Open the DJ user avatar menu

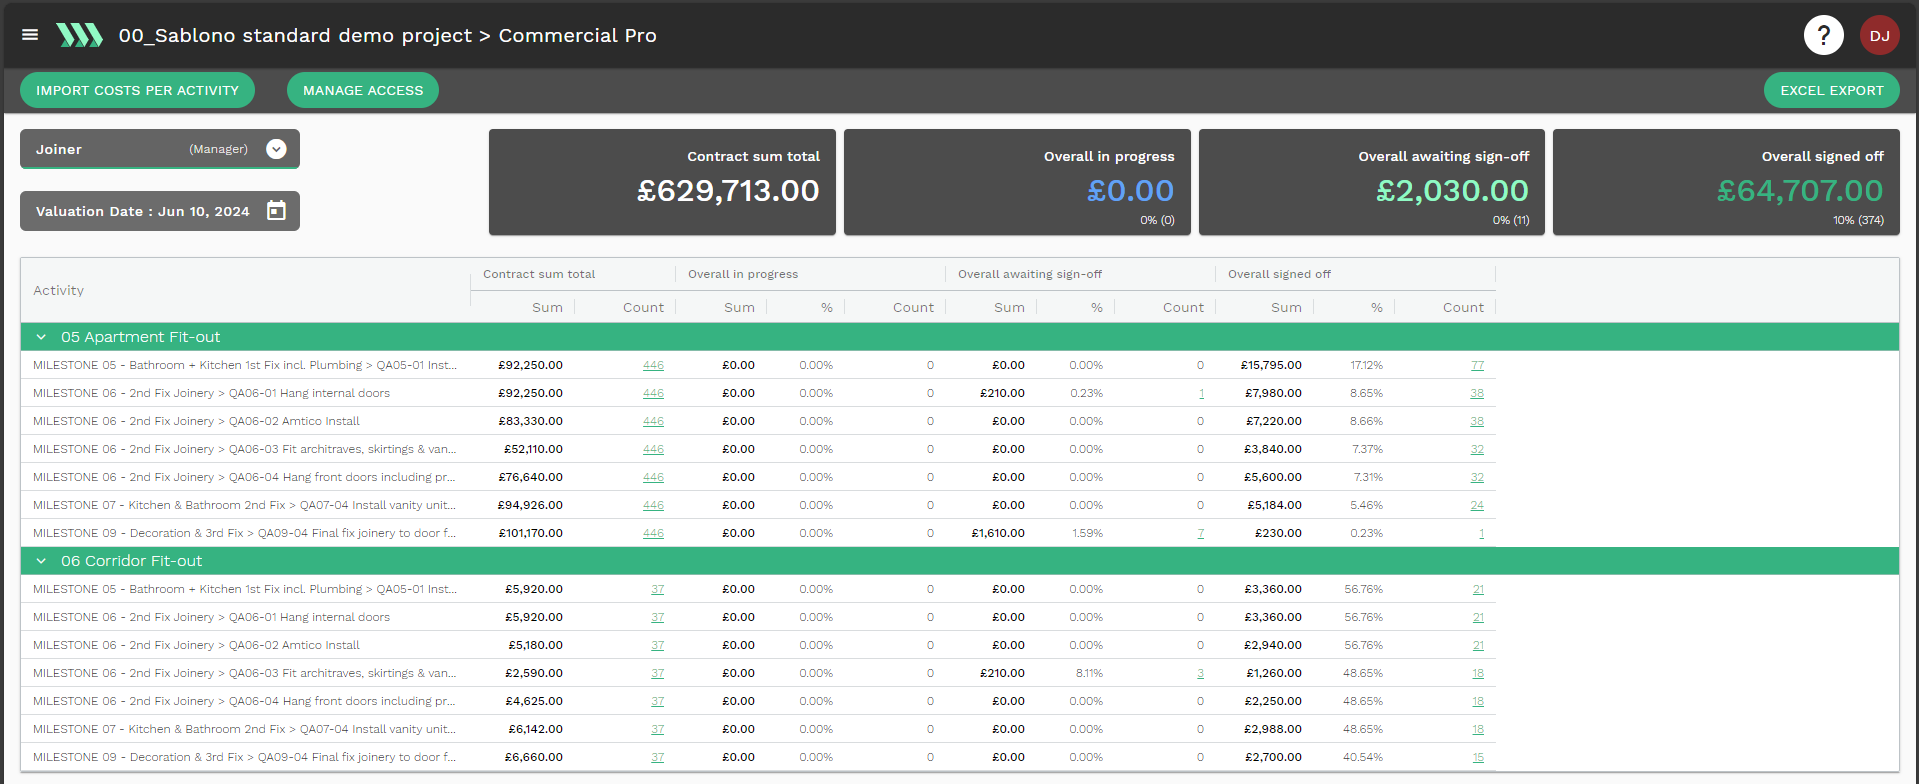pyautogui.click(x=1879, y=35)
